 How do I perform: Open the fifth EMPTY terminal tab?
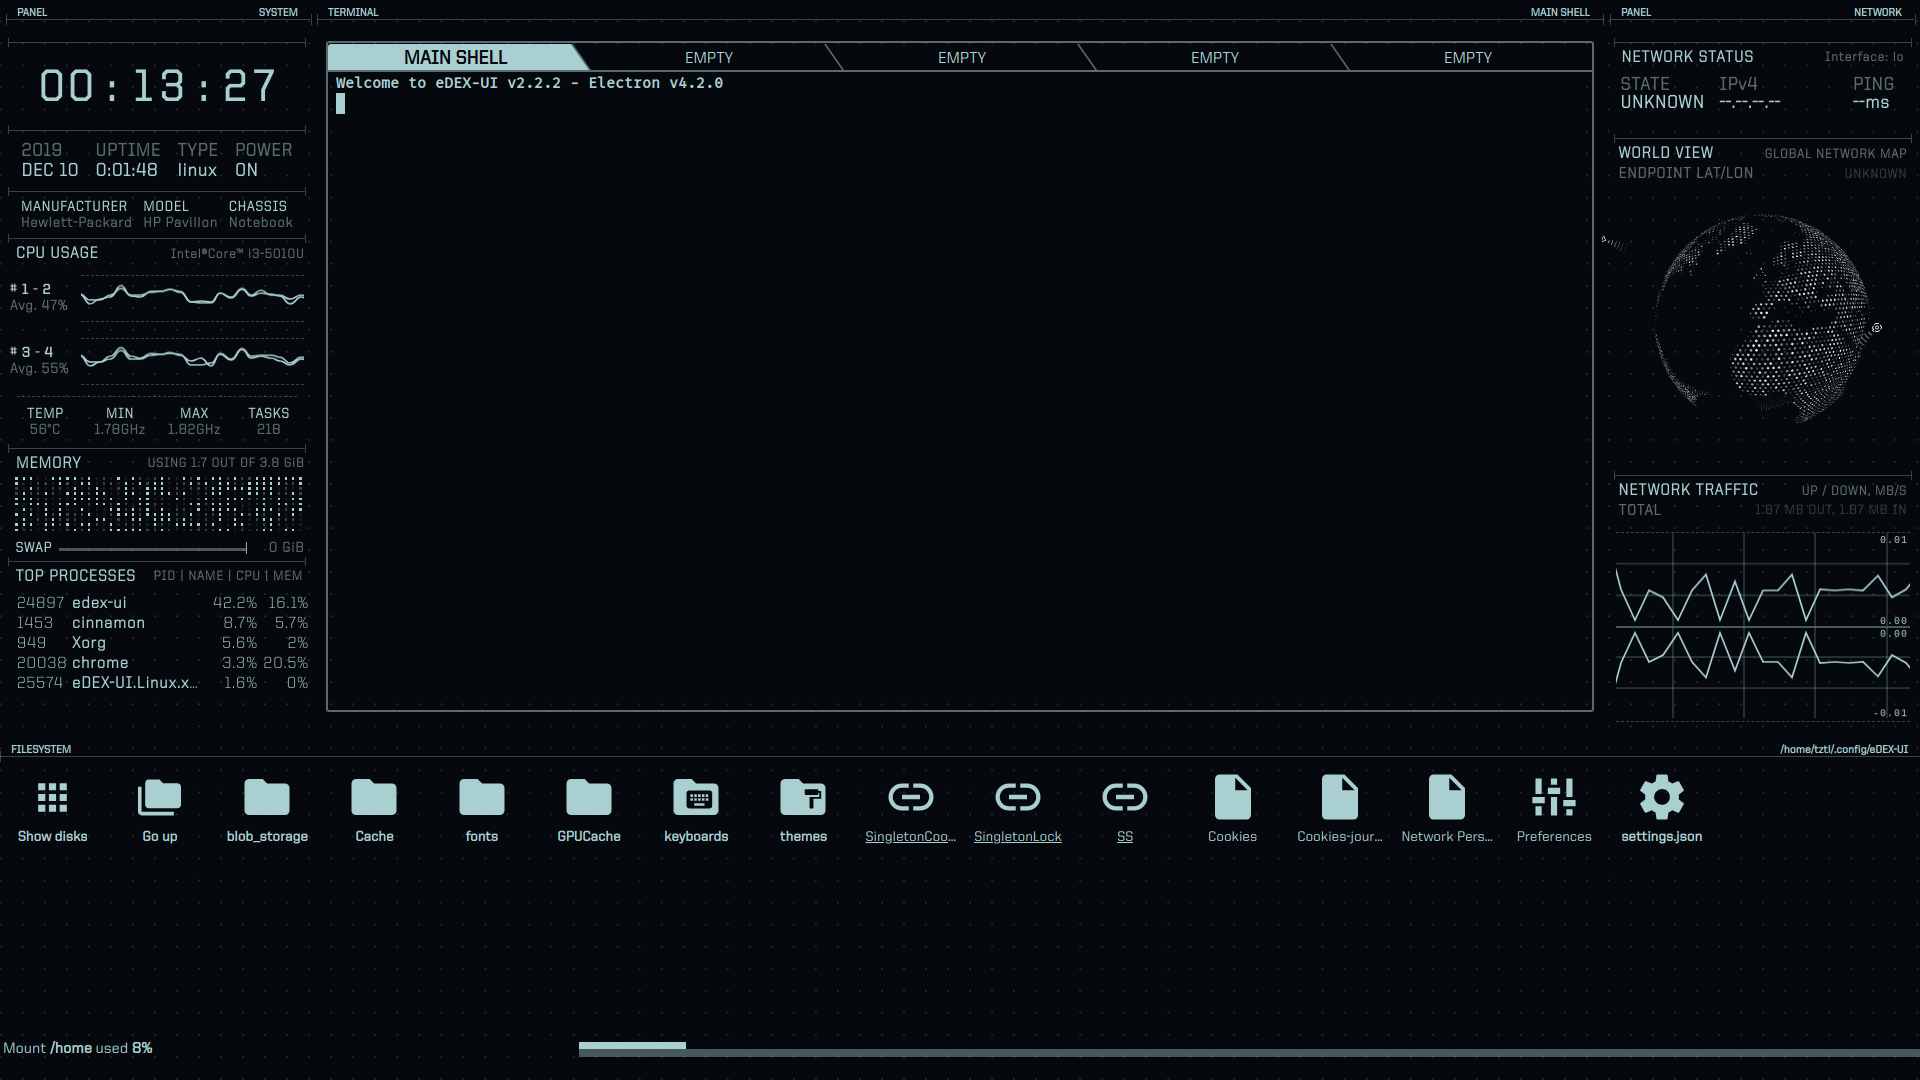click(x=1468, y=57)
